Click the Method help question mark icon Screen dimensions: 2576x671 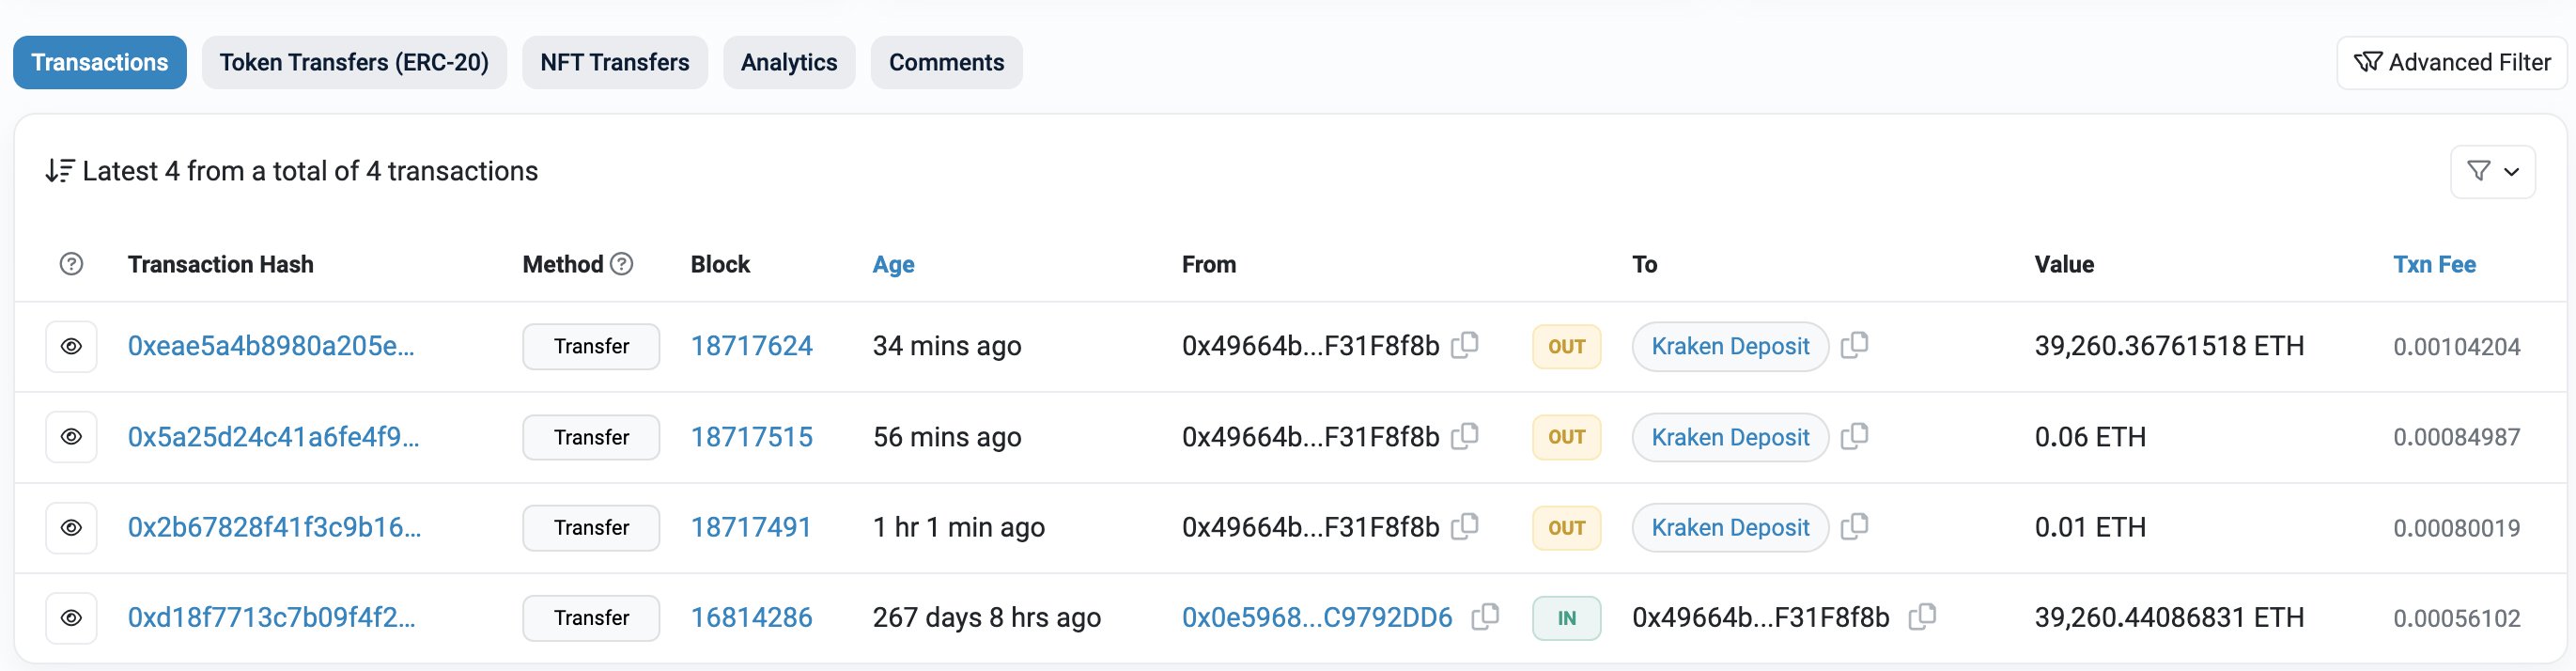[x=622, y=264]
